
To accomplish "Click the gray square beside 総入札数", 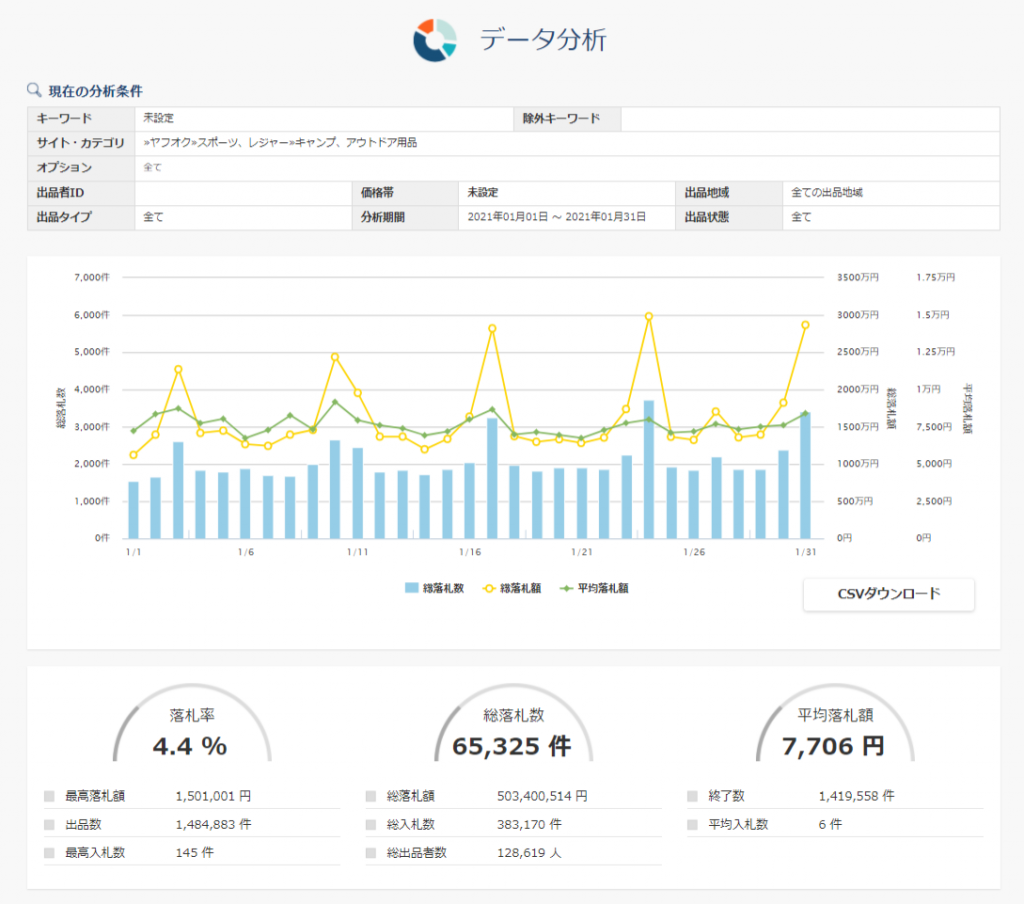I will tap(371, 825).
